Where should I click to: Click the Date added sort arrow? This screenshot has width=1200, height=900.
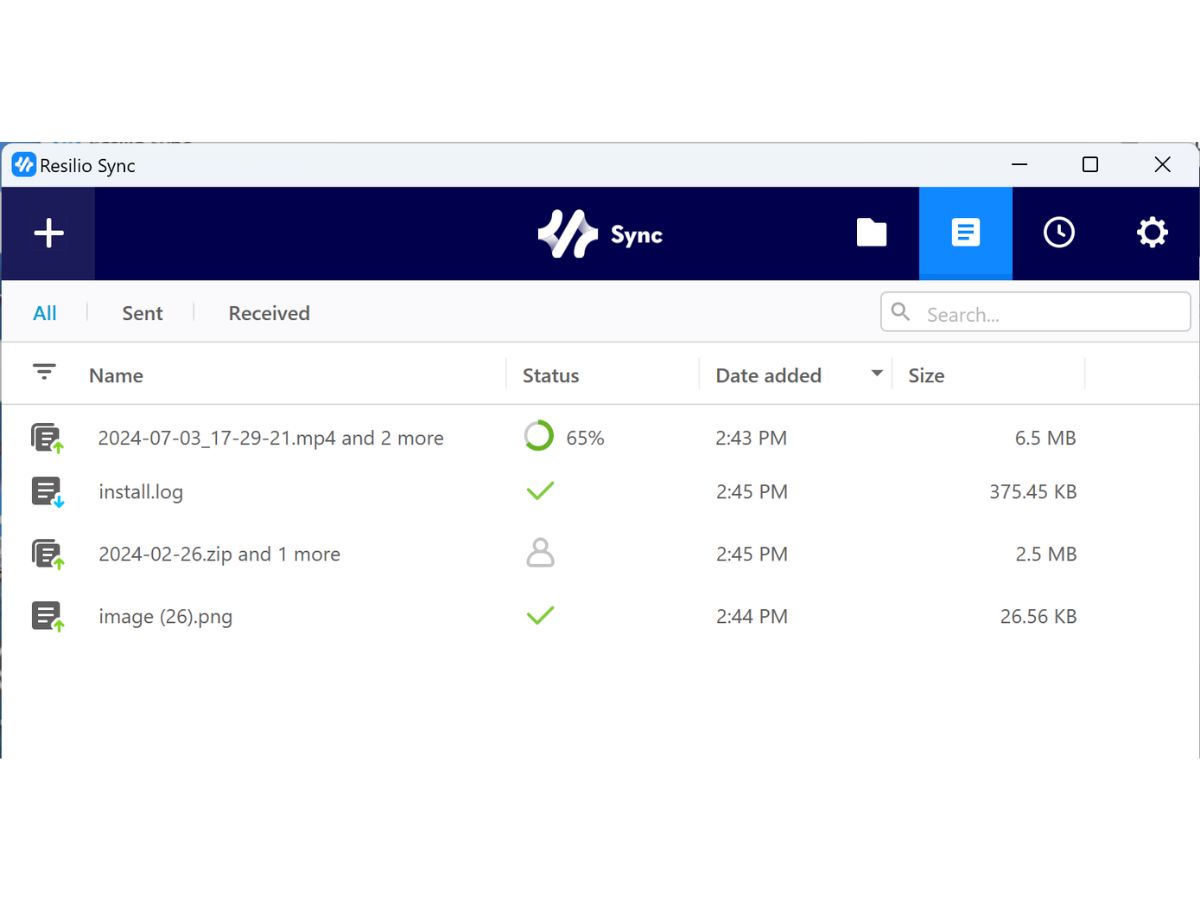[x=877, y=373]
